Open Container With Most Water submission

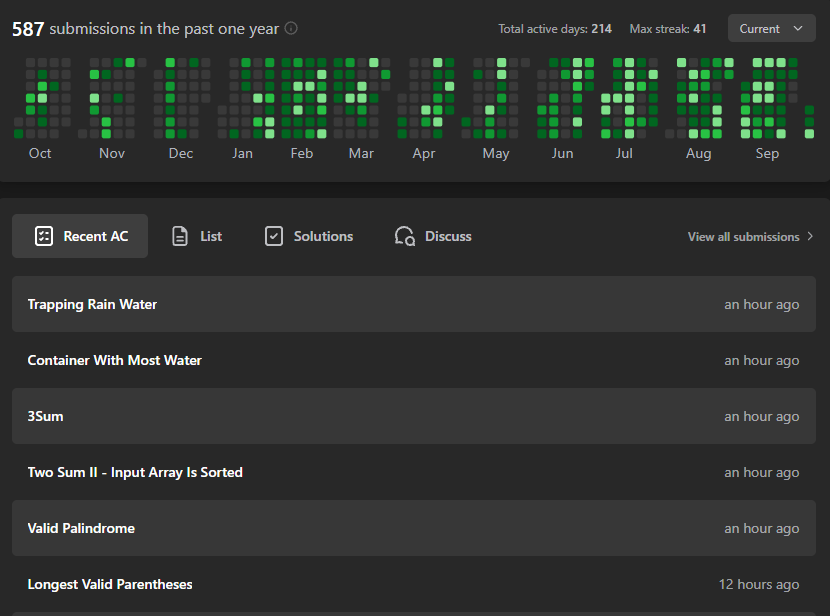click(414, 360)
